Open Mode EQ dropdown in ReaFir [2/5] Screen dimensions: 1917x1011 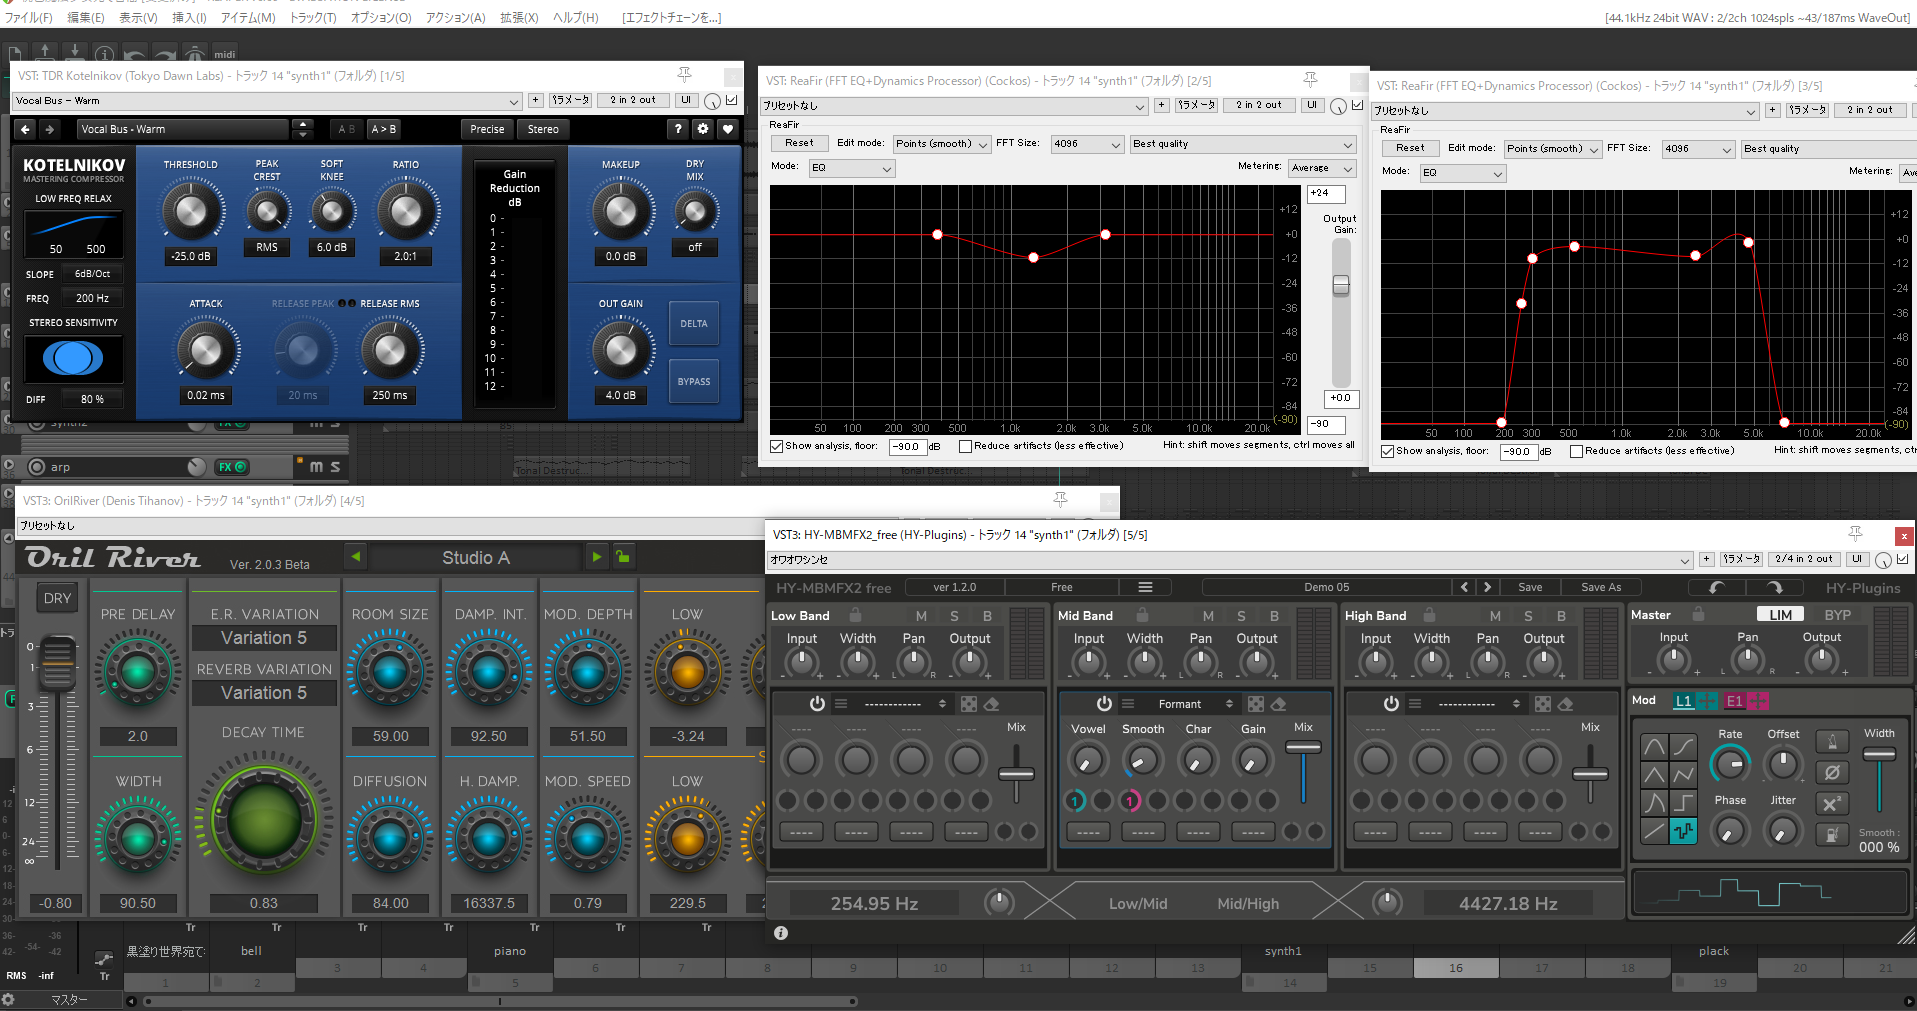[x=852, y=168]
